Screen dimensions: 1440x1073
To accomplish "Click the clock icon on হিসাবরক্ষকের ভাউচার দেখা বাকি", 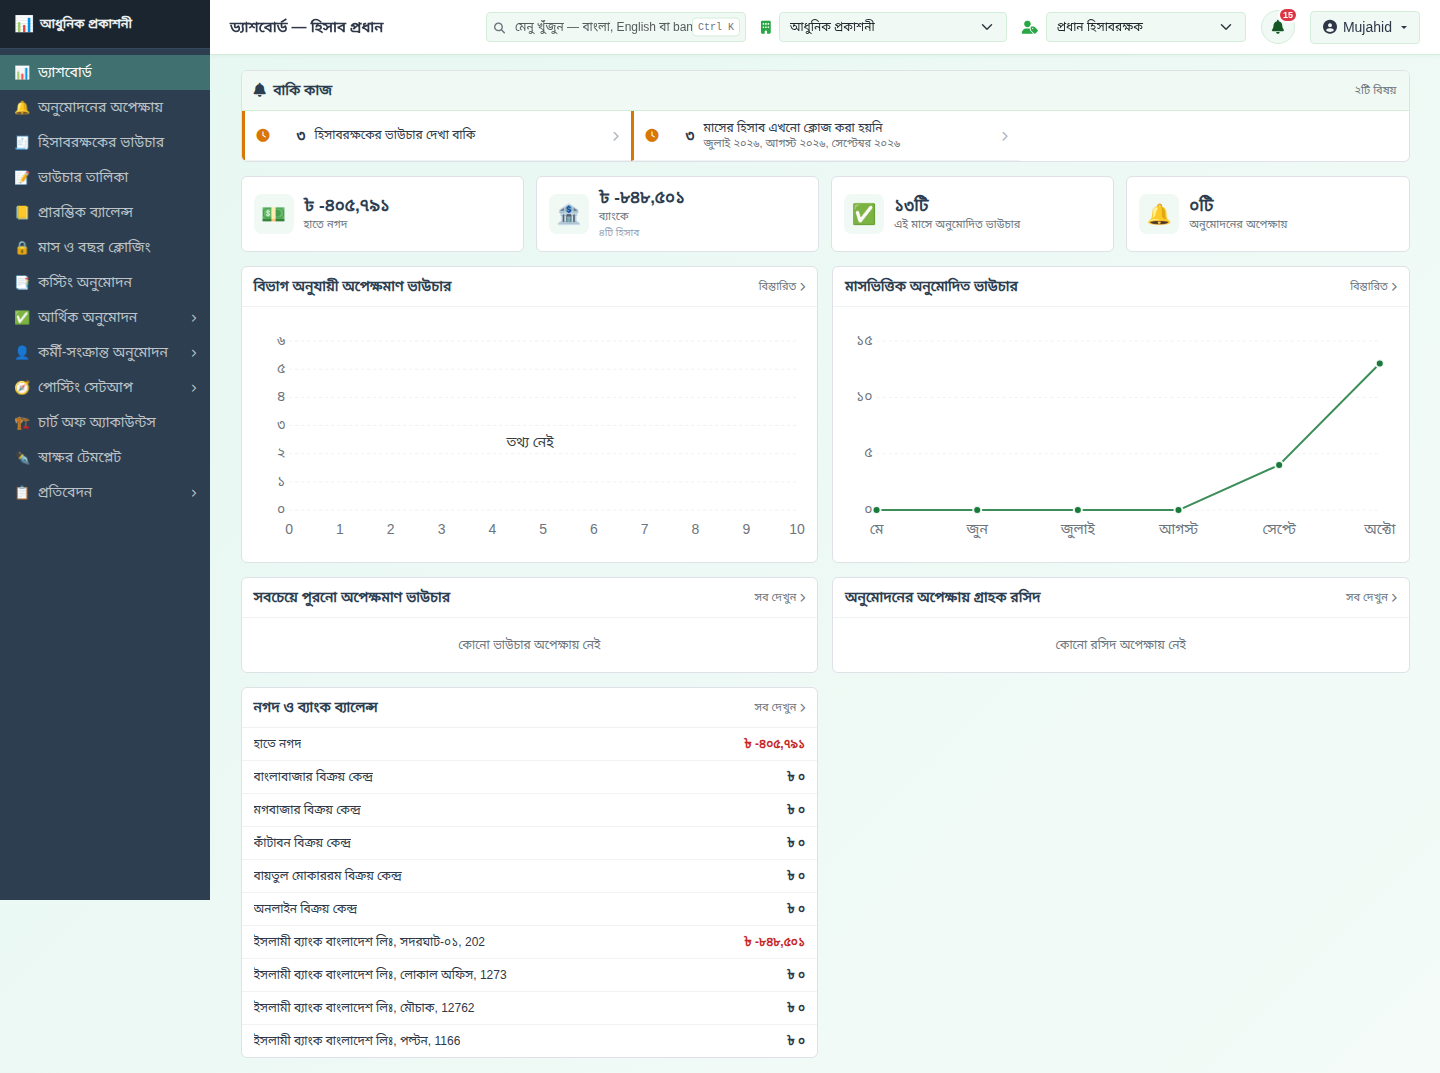I will click(x=263, y=135).
